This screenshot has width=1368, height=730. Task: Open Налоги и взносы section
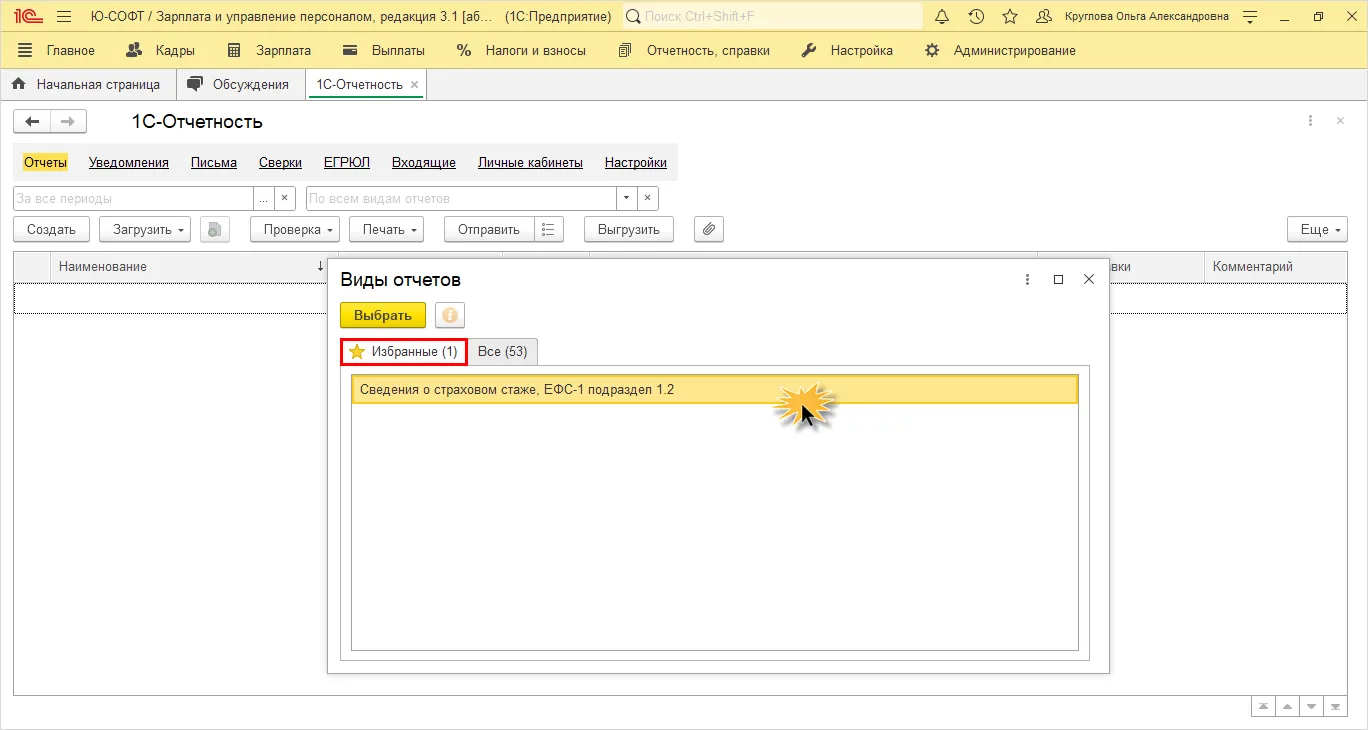521,50
